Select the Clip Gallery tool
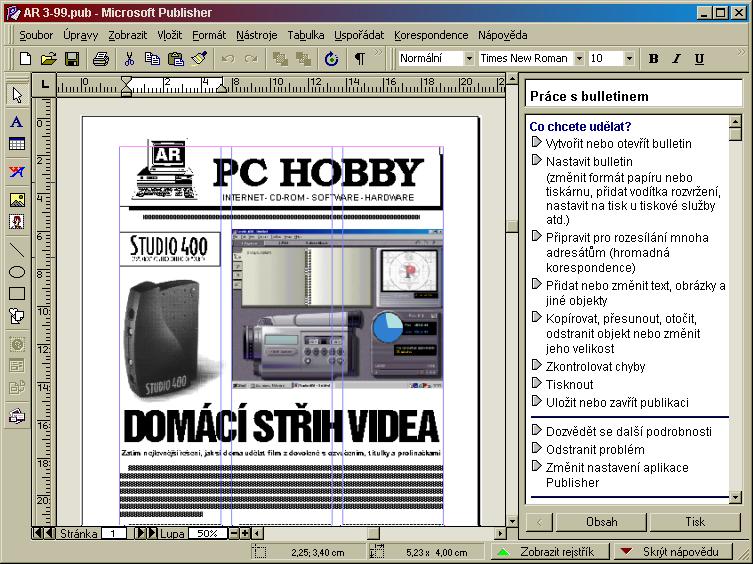 tap(17, 221)
